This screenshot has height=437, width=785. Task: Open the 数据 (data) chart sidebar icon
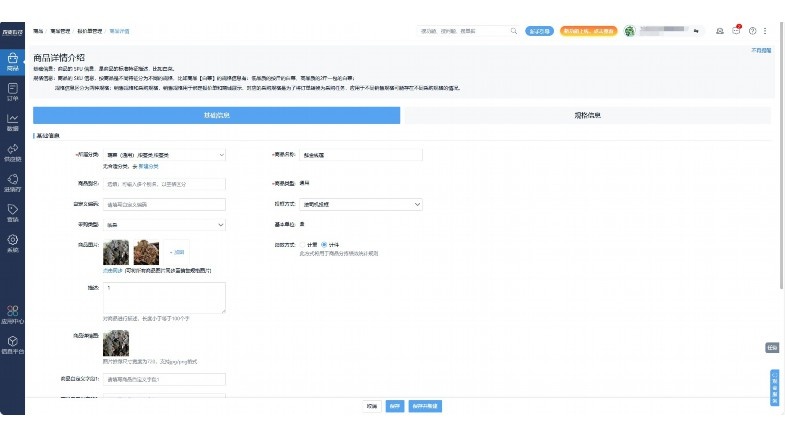click(13, 123)
